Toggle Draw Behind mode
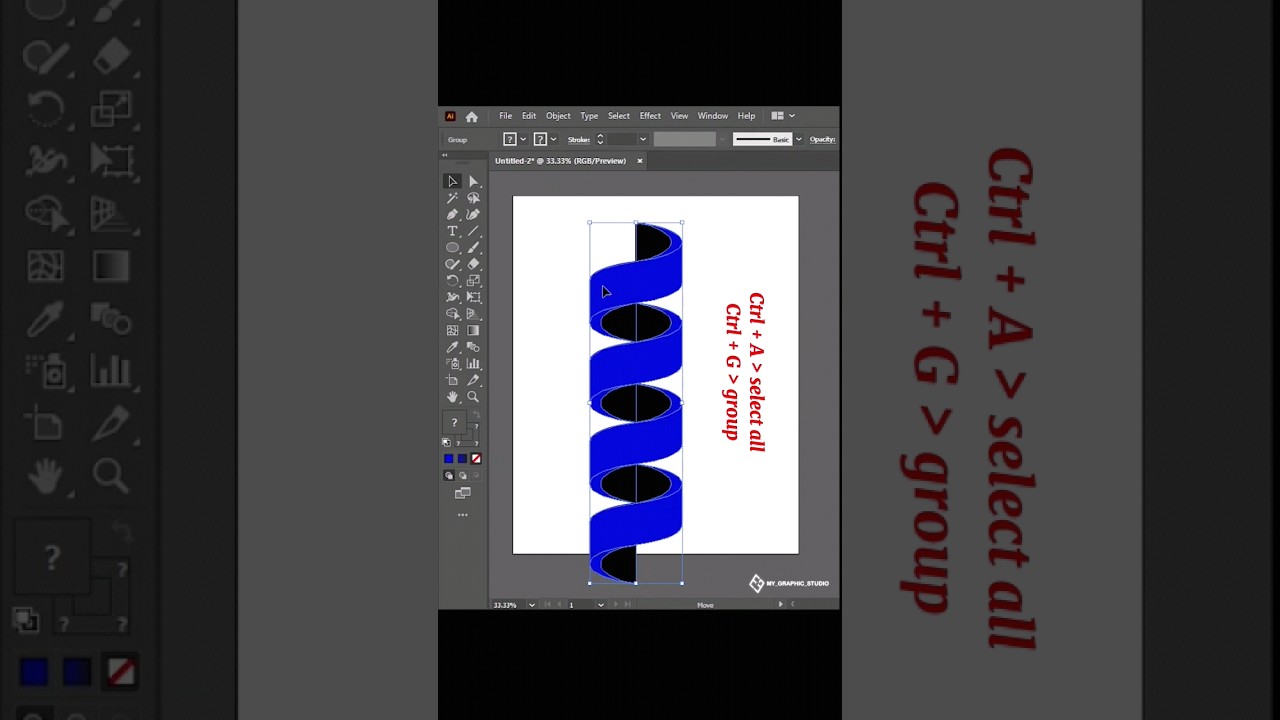 [462, 476]
